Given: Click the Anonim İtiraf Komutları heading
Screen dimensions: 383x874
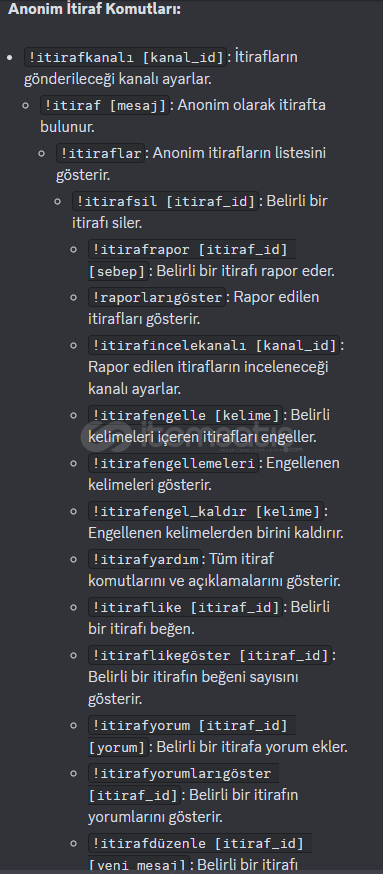Looking at the screenshot, I should pyautogui.click(x=95, y=9).
